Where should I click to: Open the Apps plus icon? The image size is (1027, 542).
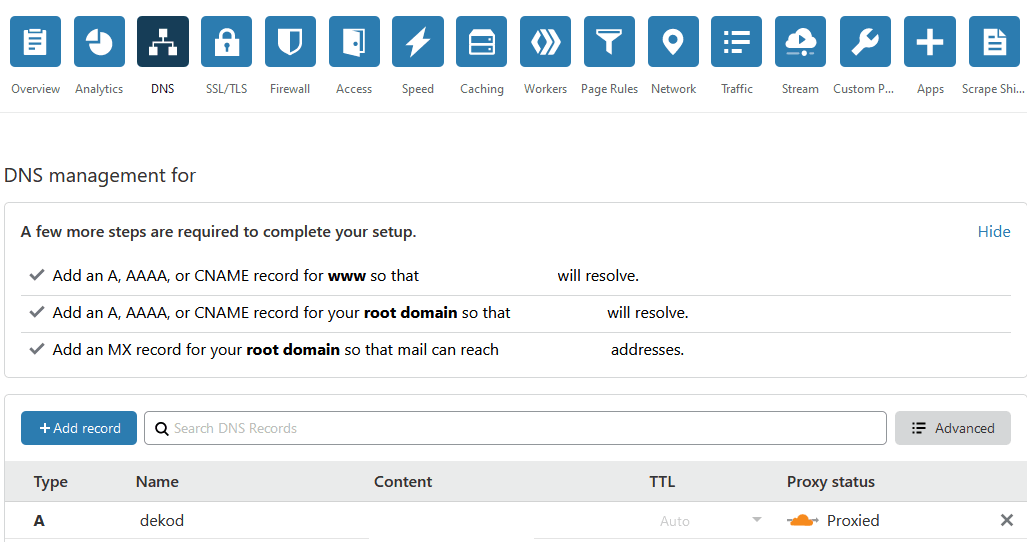930,42
